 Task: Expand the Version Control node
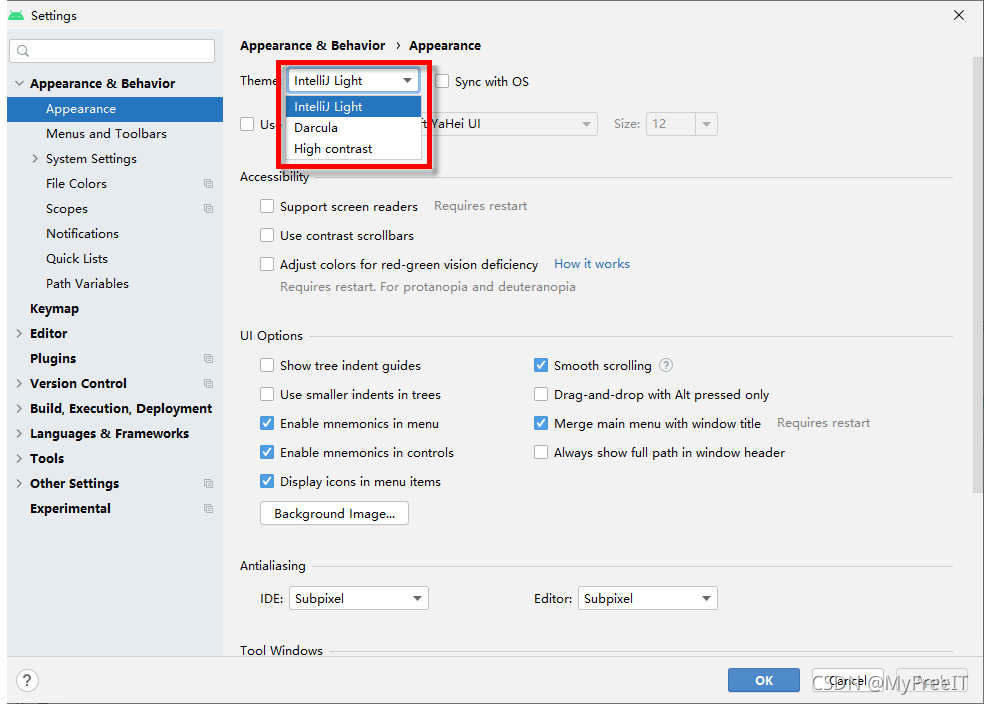(19, 383)
